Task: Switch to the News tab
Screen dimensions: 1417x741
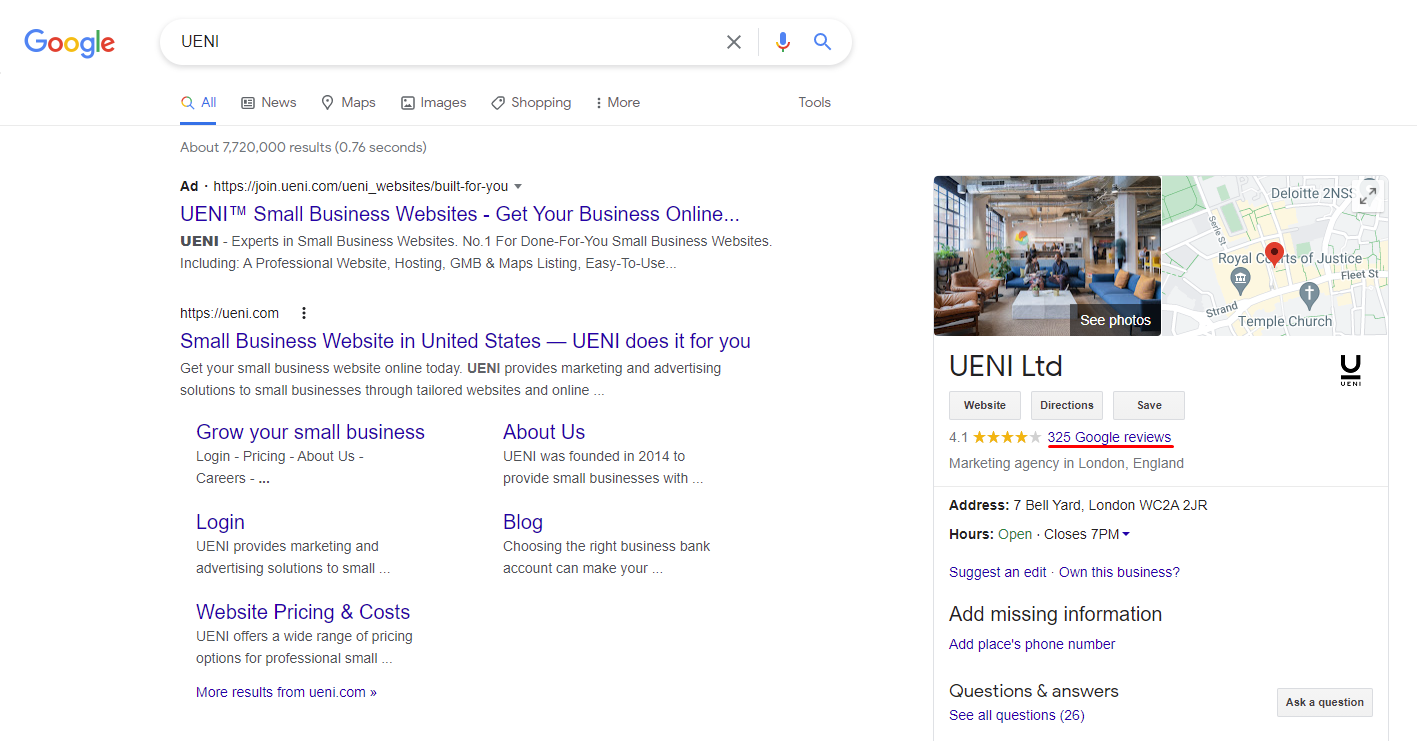Action: click(x=268, y=102)
